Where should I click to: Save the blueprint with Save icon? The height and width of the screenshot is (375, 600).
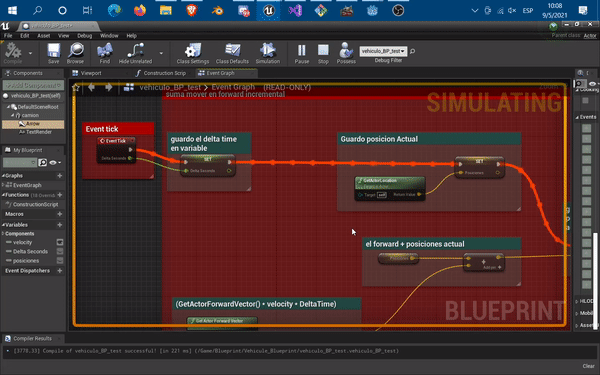(x=54, y=53)
